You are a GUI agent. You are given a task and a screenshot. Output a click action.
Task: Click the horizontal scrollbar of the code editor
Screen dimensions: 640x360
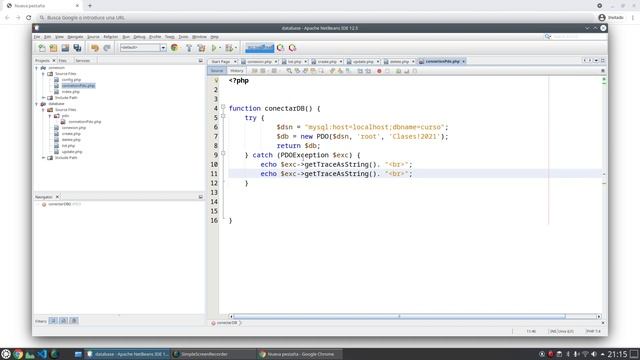click(x=399, y=316)
